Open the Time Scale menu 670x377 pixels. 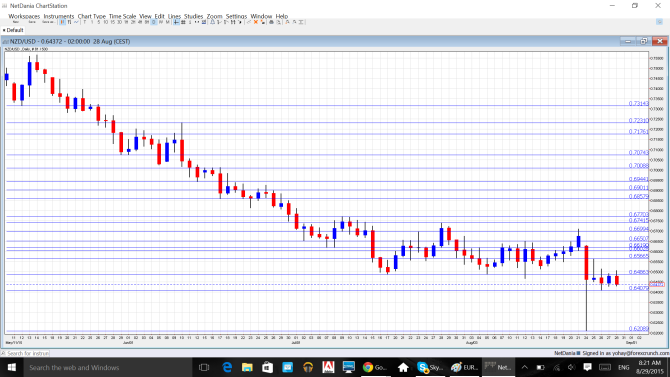tap(122, 16)
